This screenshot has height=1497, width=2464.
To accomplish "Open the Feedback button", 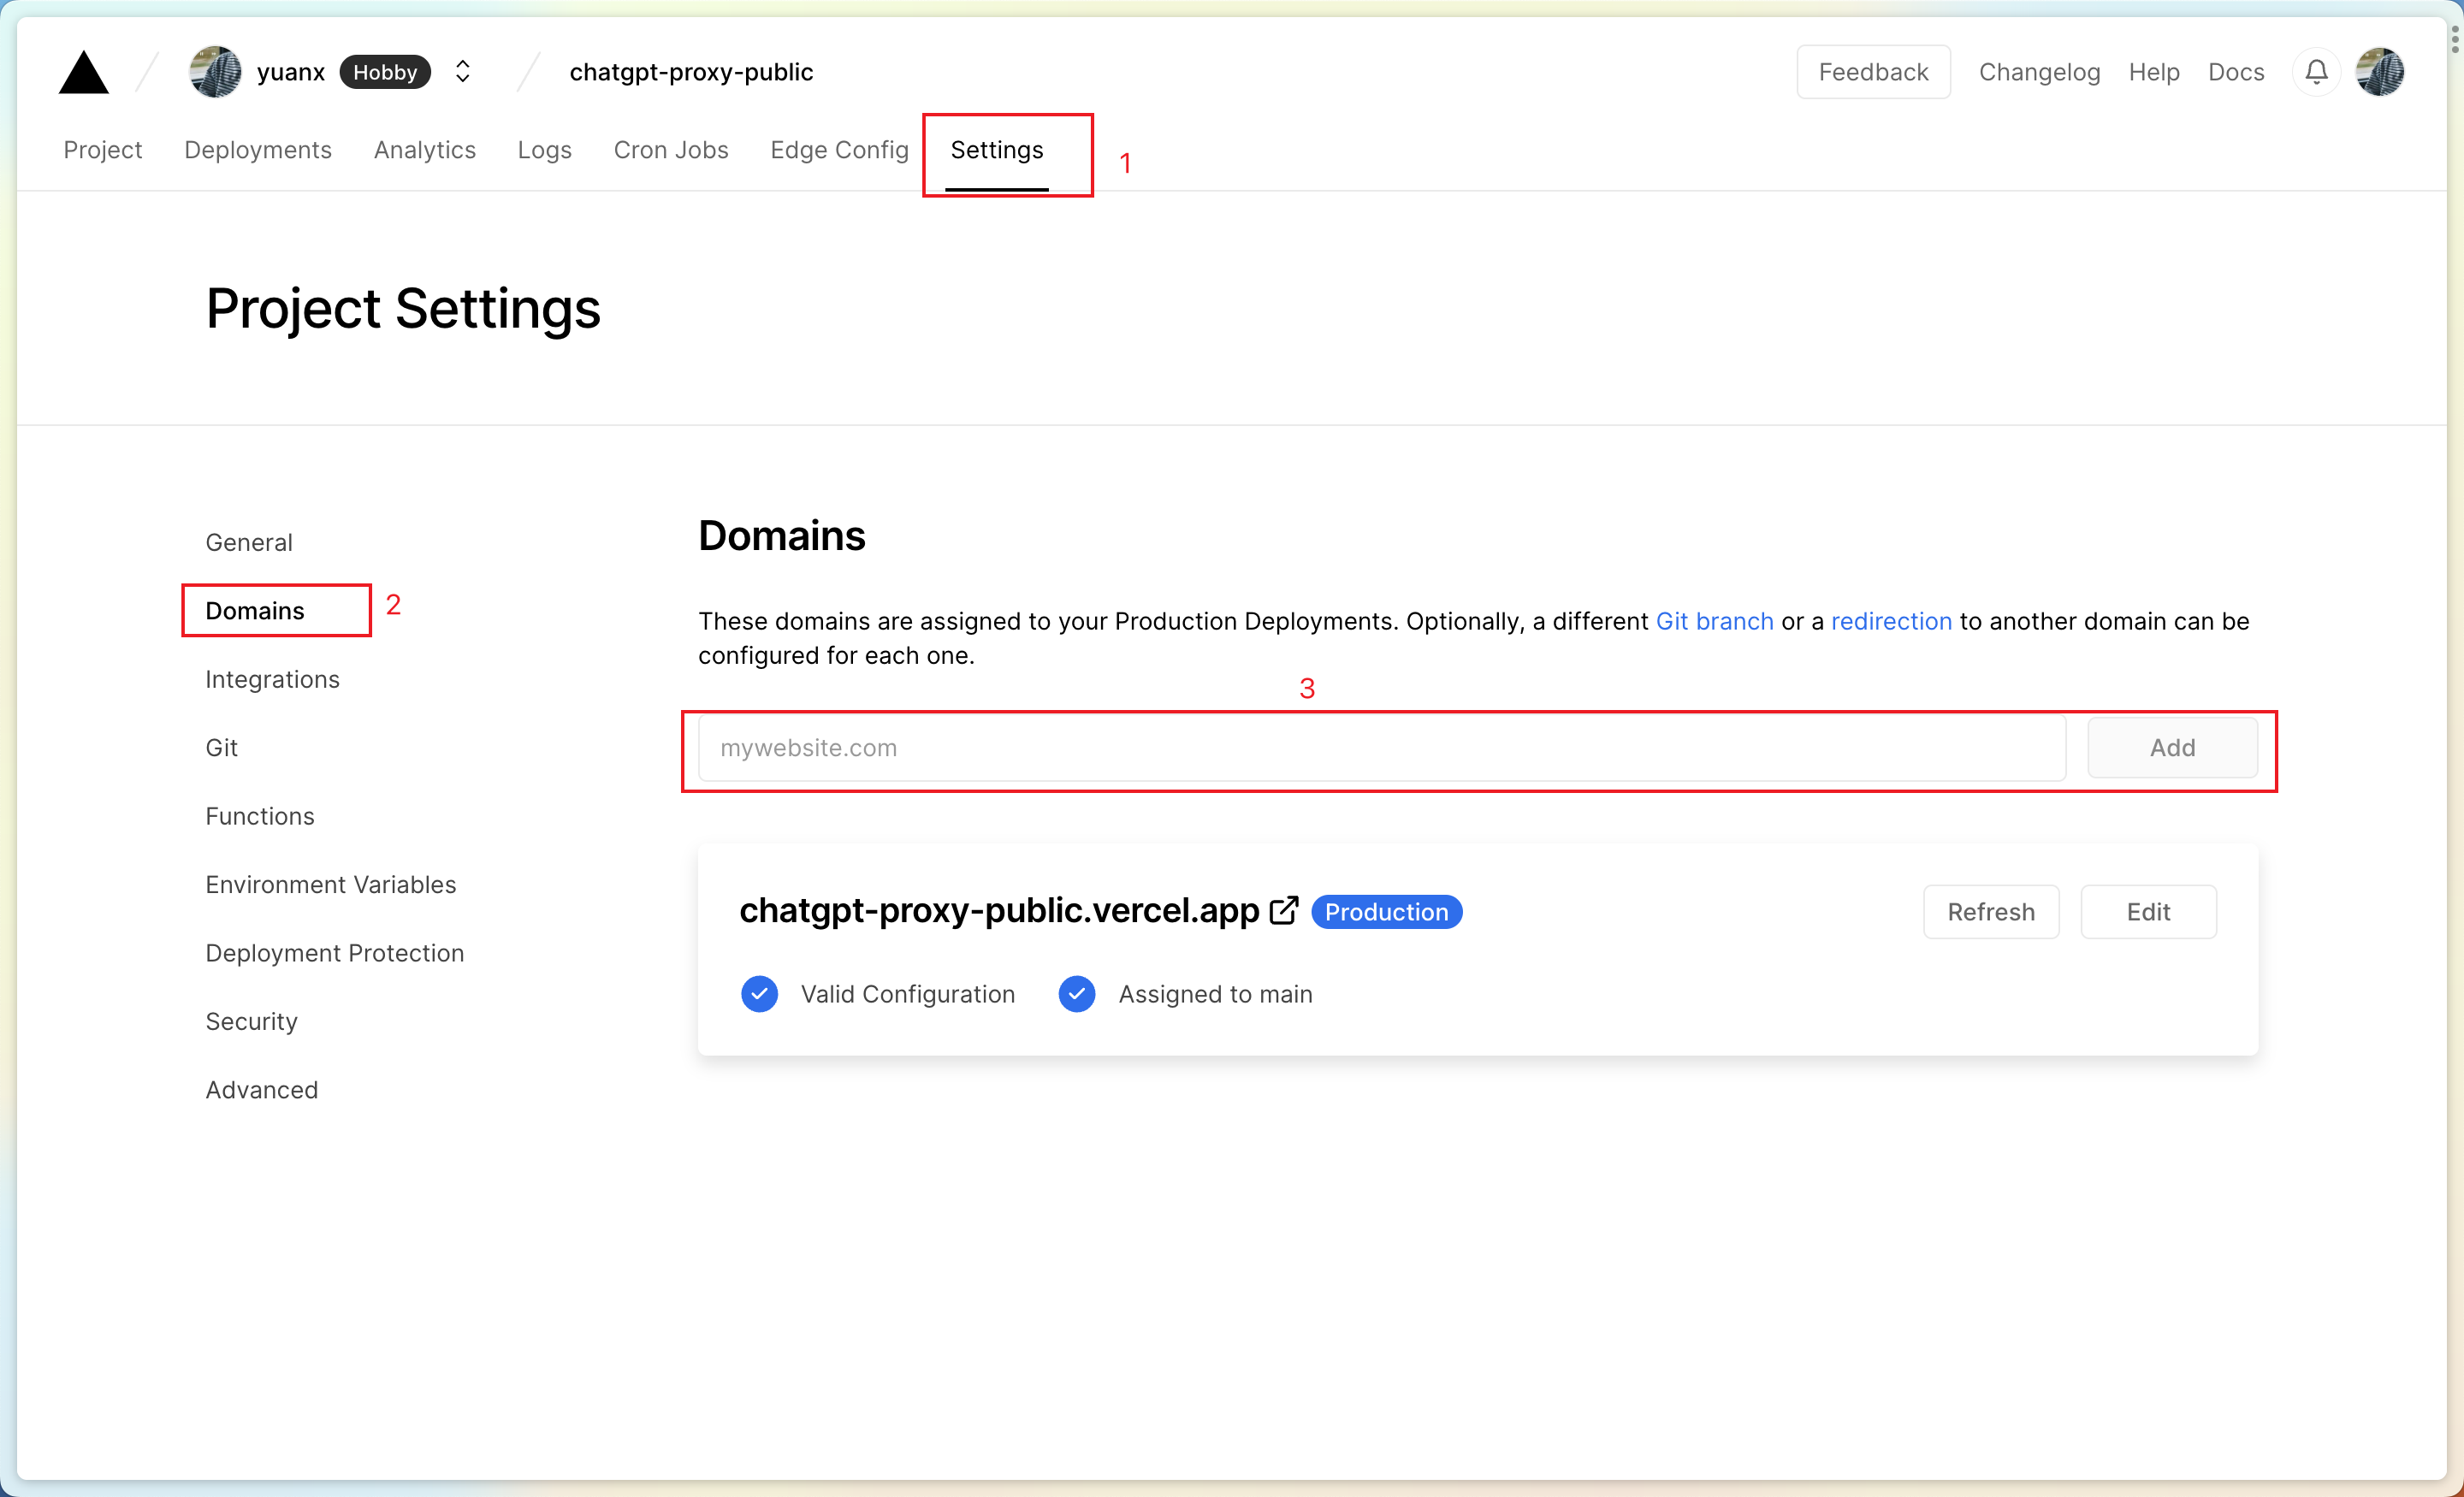I will click(1872, 72).
